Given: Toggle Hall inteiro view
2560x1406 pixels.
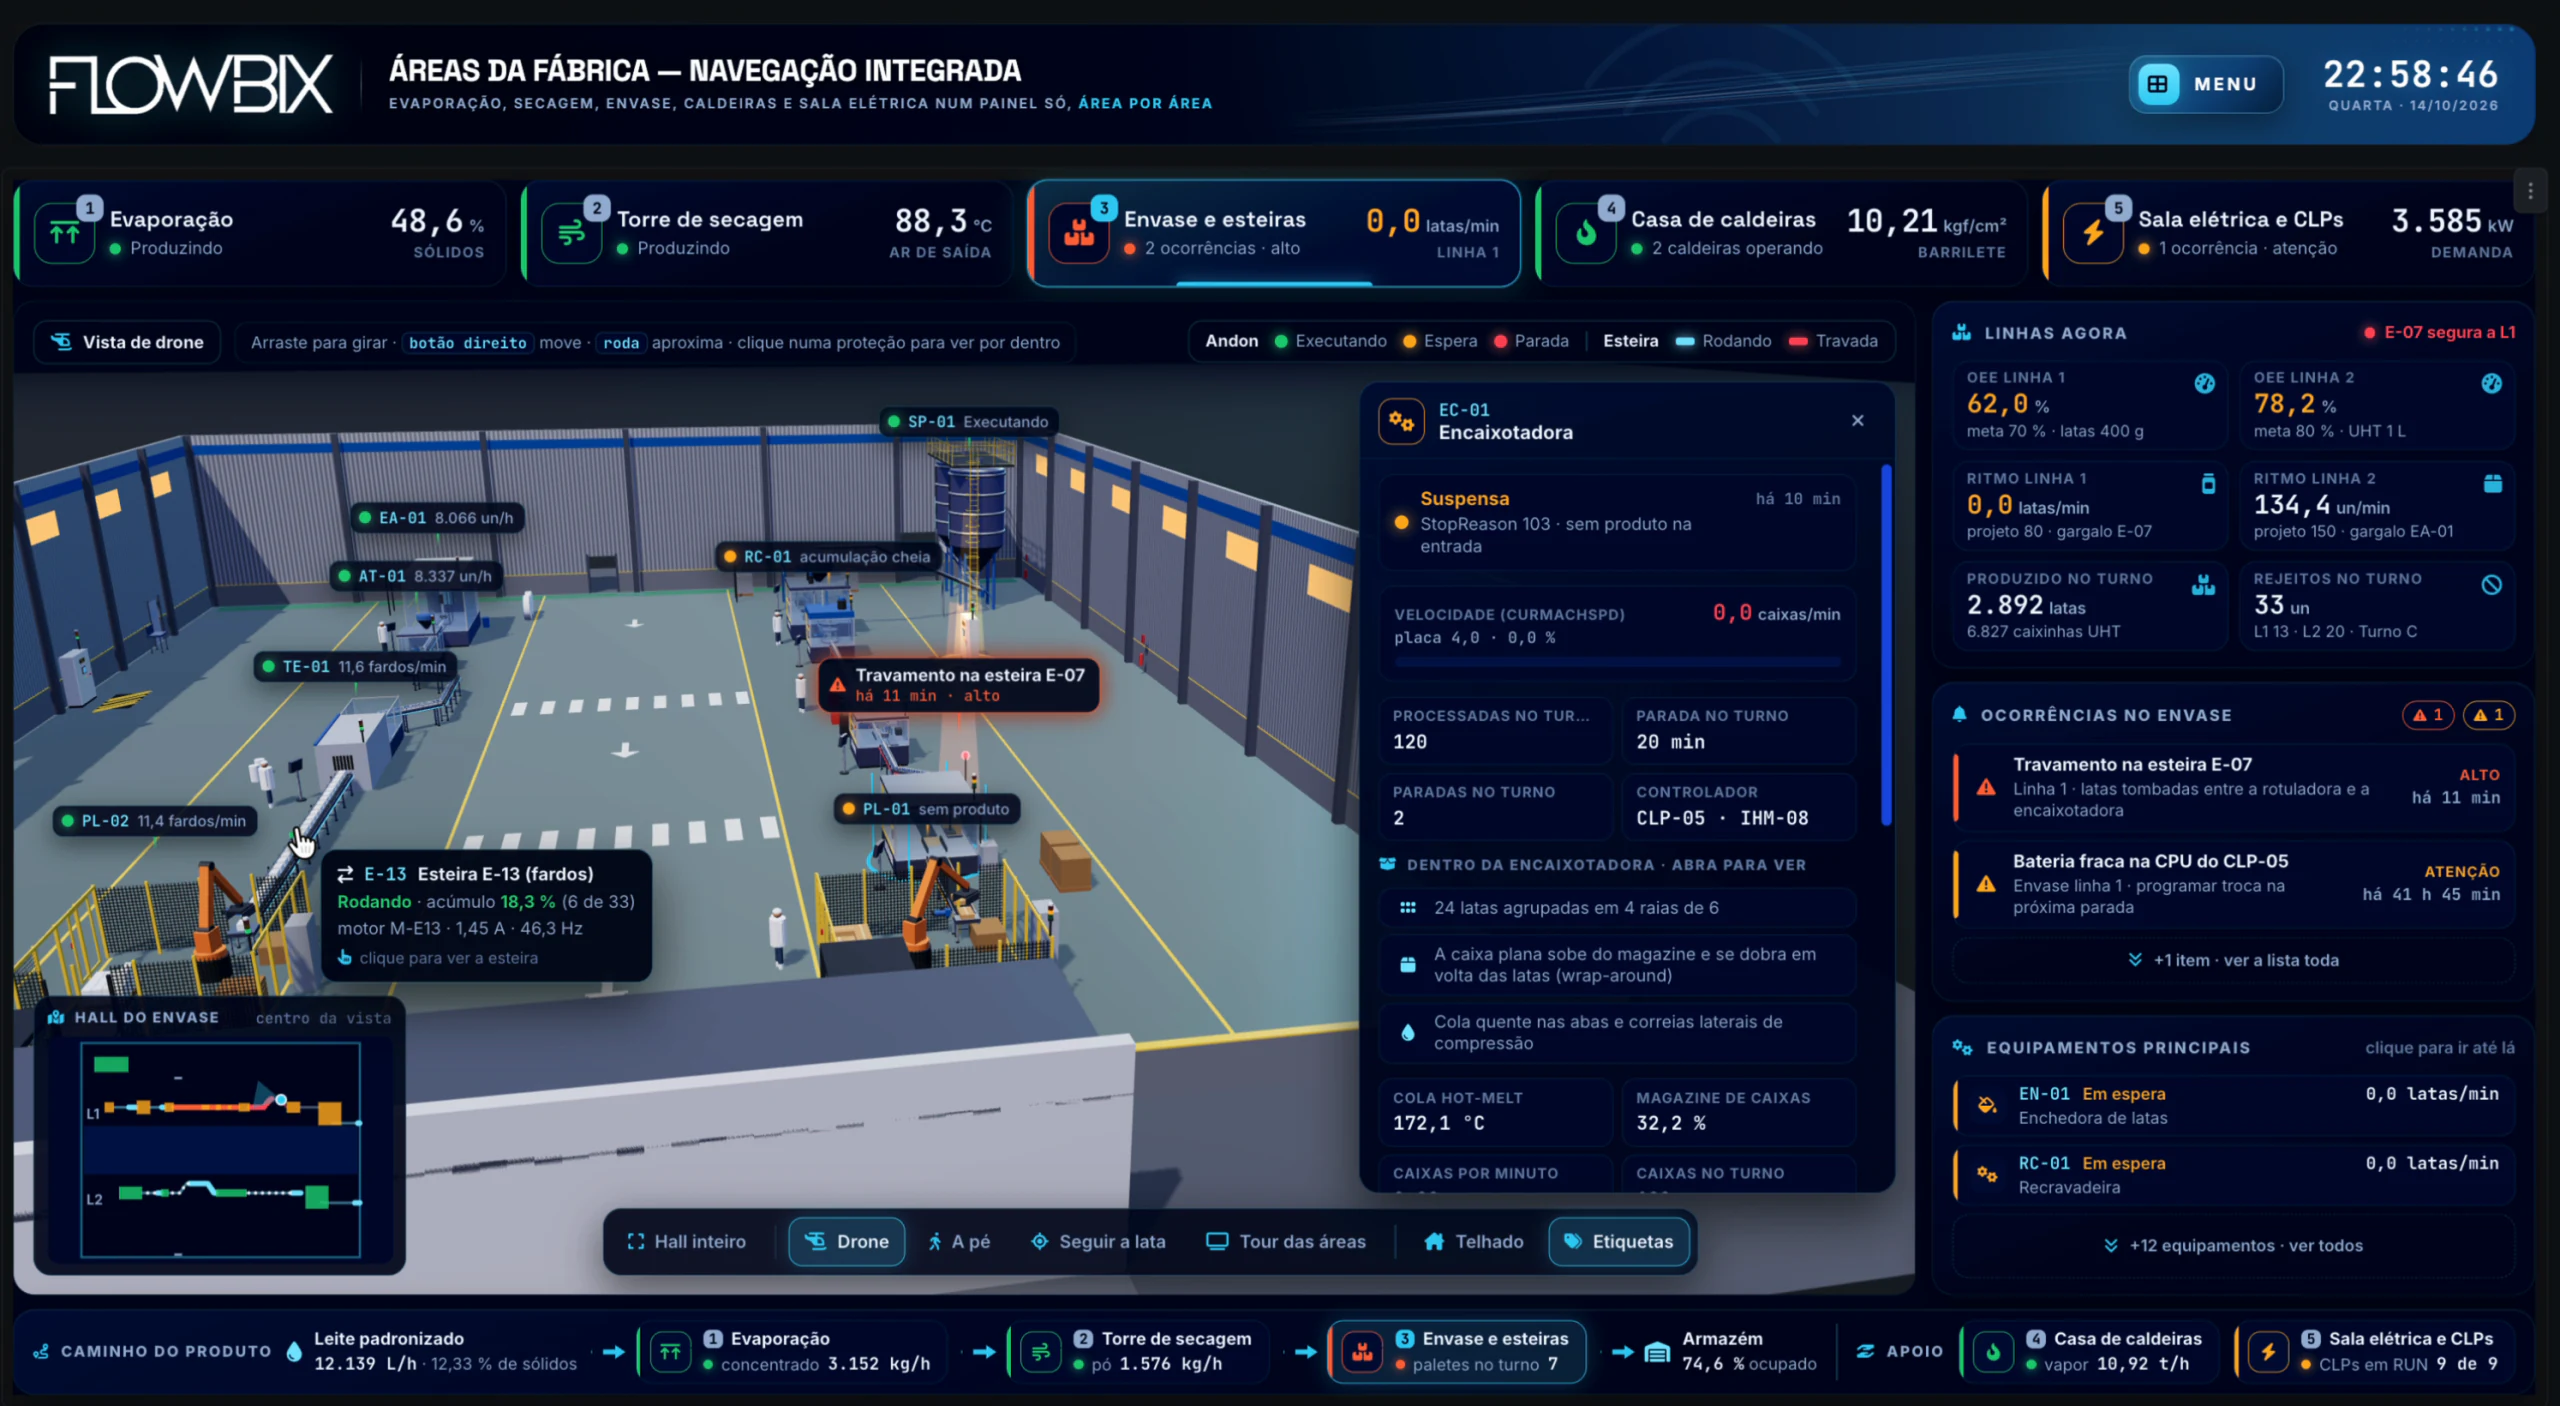Looking at the screenshot, I should point(686,1241).
